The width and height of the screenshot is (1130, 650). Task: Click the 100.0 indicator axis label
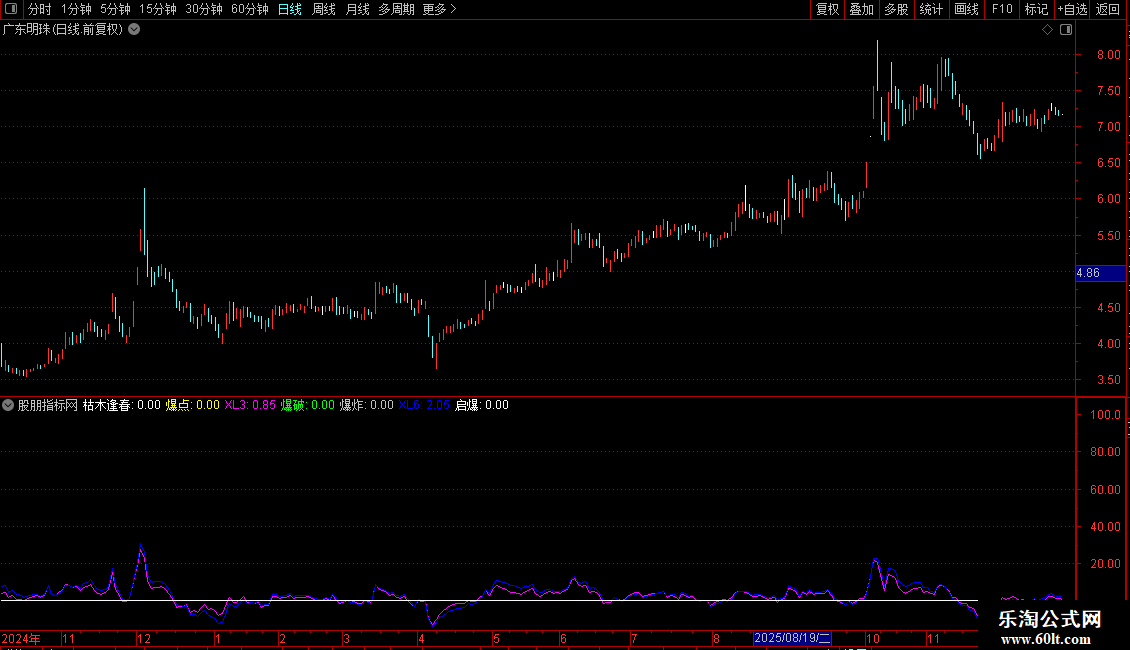coord(1105,415)
